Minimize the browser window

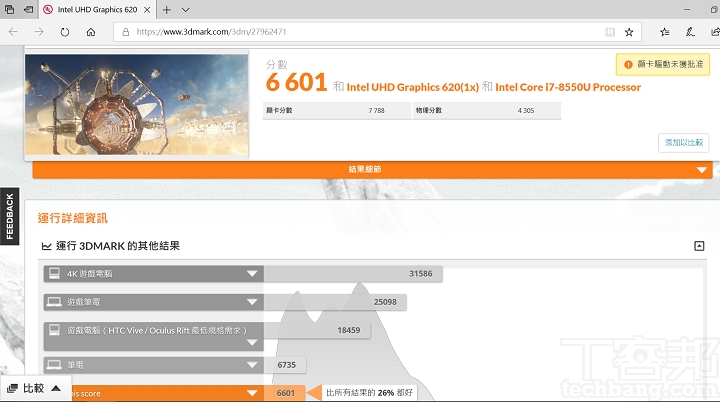coord(687,10)
